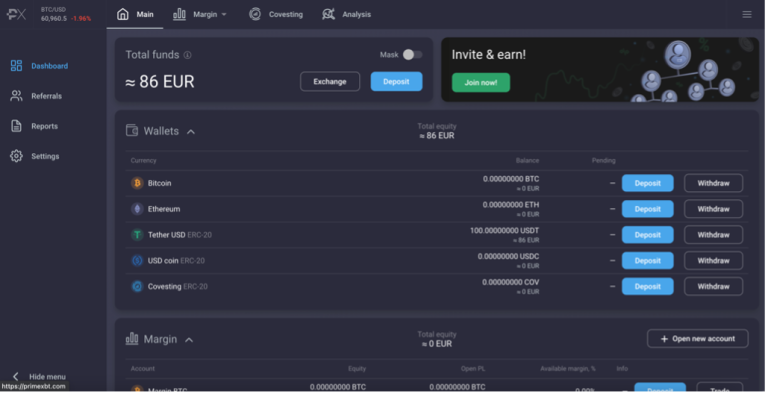Screen dimensions: 768x394
Task: Collapse the Margin section chevron
Action: (x=190, y=340)
